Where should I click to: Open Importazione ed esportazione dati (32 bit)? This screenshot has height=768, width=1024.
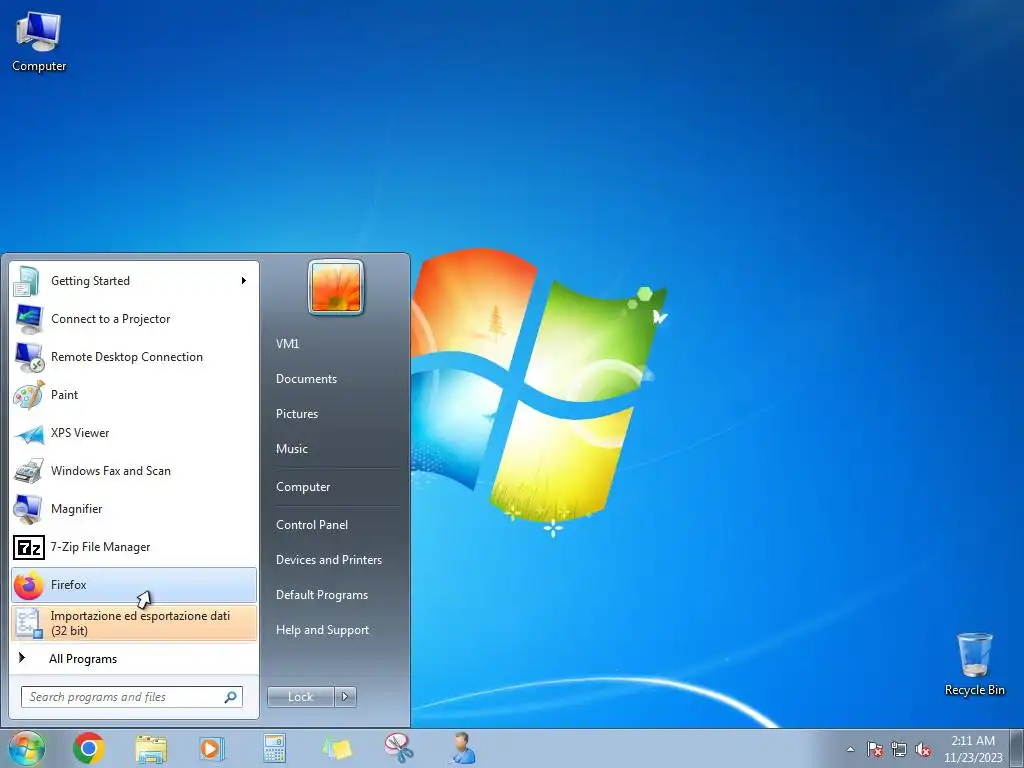134,623
